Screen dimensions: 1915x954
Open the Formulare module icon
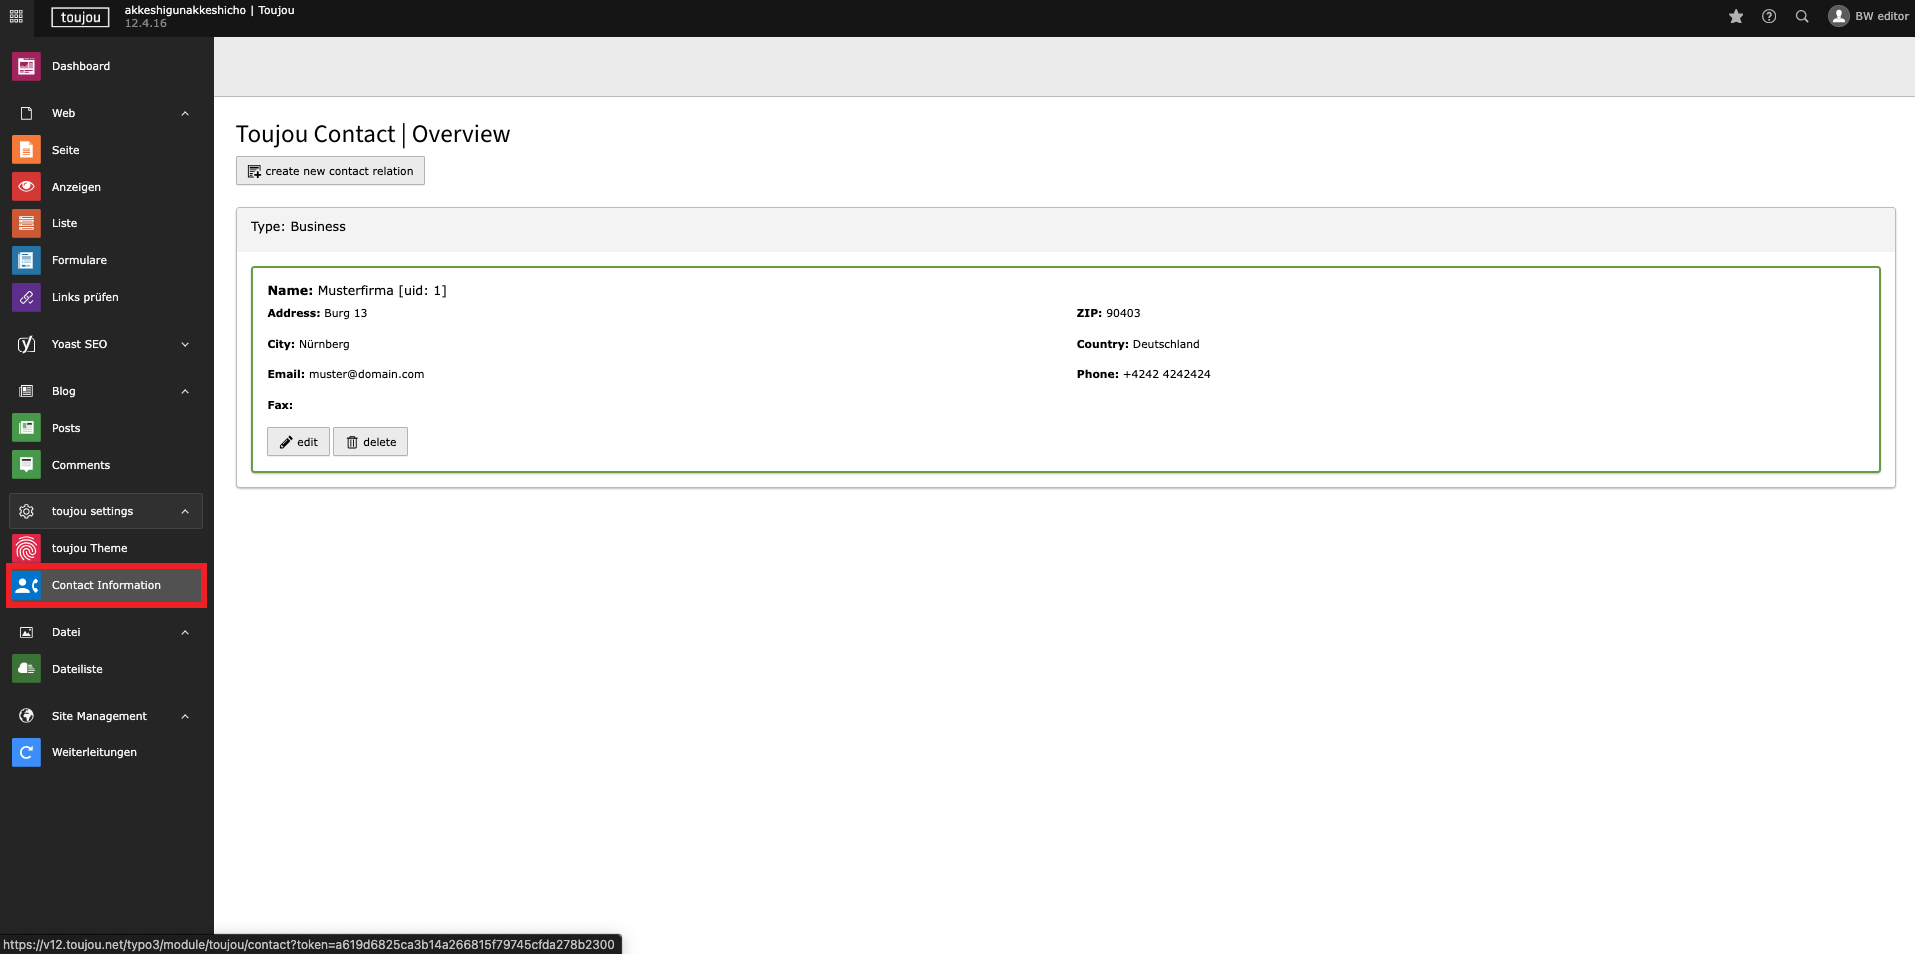pos(26,260)
